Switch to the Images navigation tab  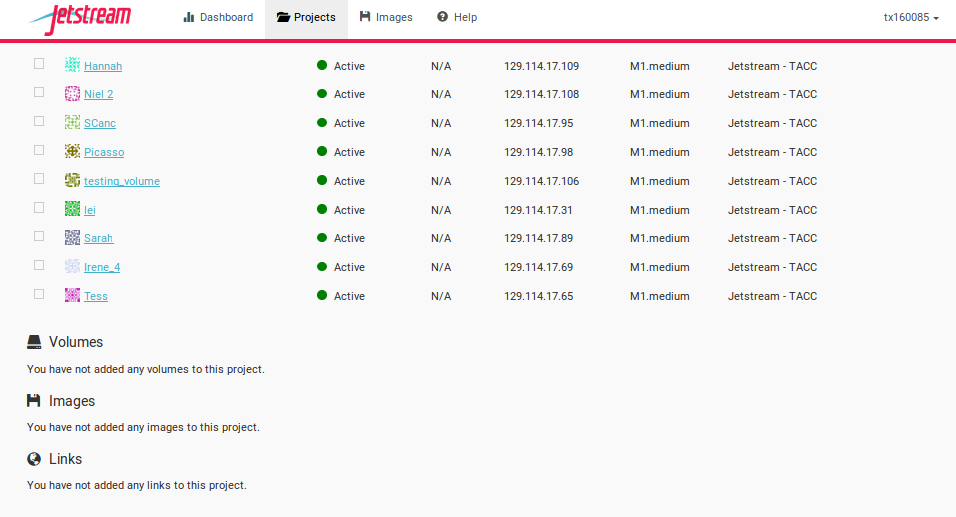tap(386, 18)
